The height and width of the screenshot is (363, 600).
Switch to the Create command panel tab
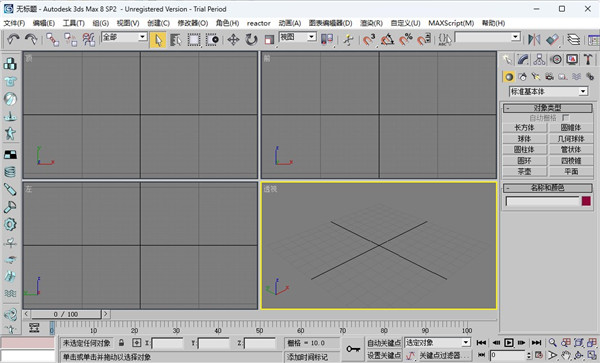click(x=507, y=59)
